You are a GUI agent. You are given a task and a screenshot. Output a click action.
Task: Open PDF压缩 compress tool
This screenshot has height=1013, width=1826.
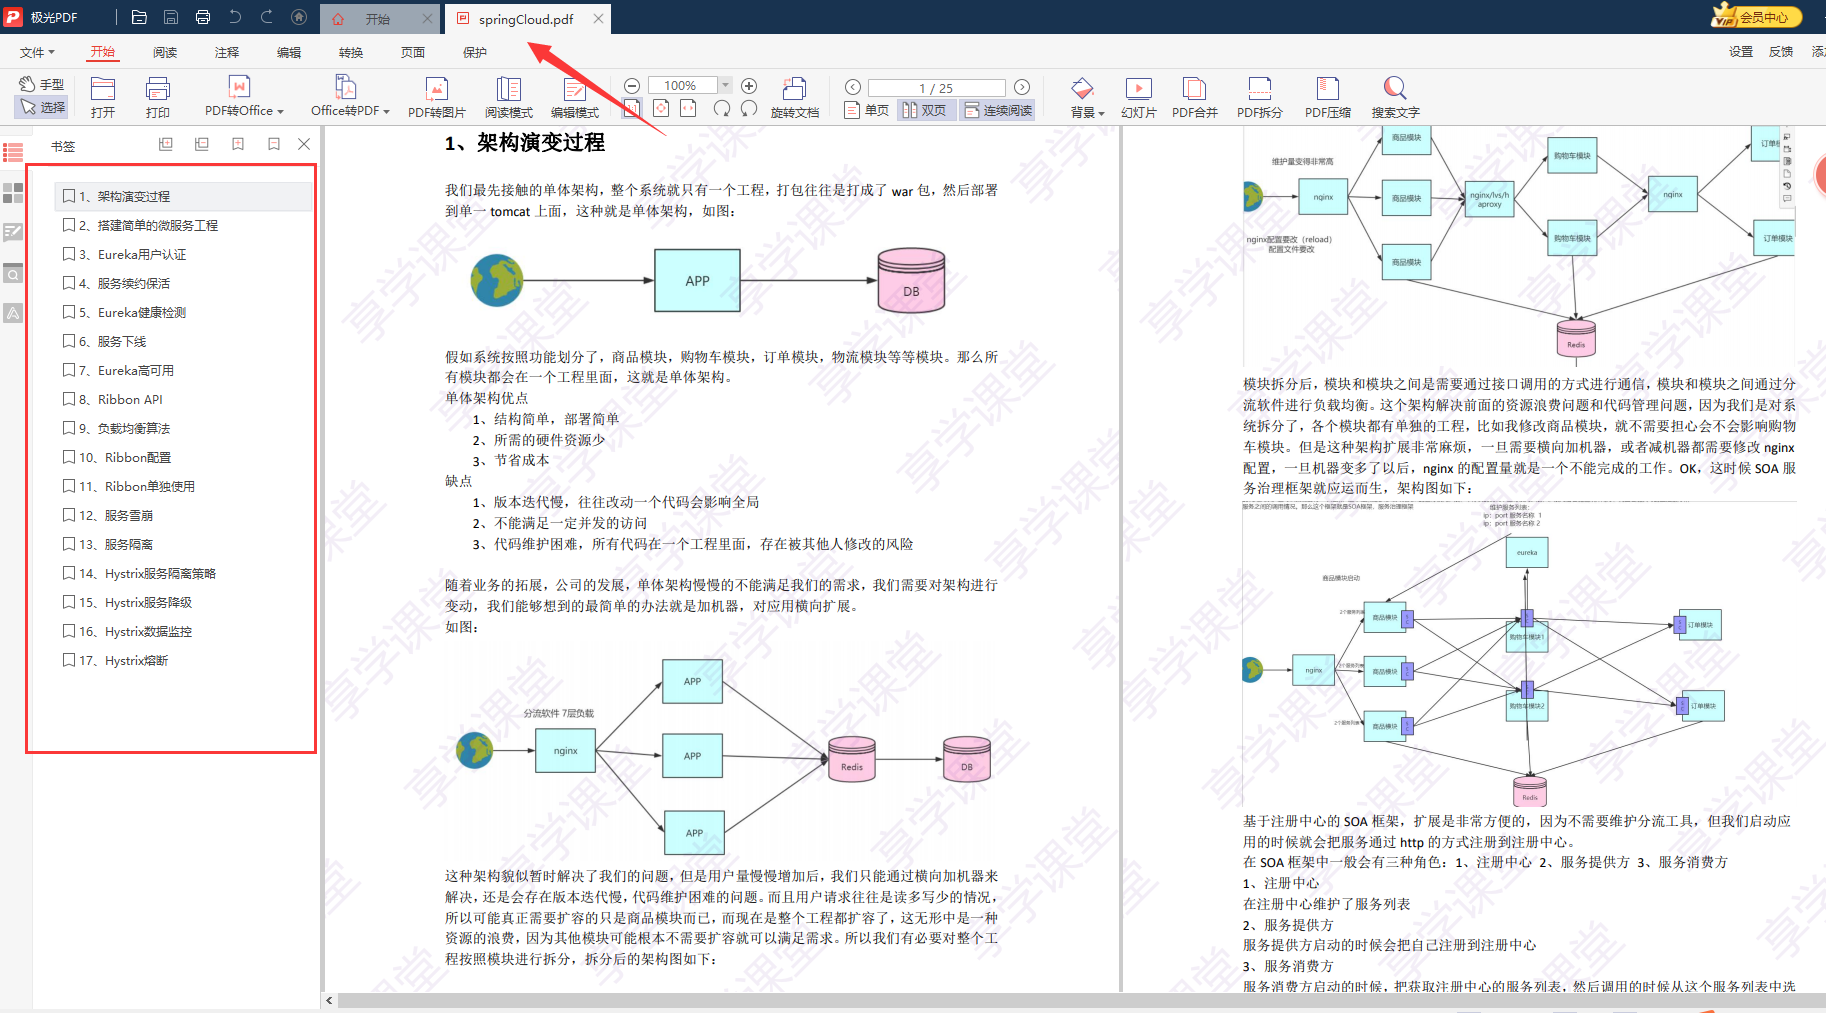[1328, 97]
